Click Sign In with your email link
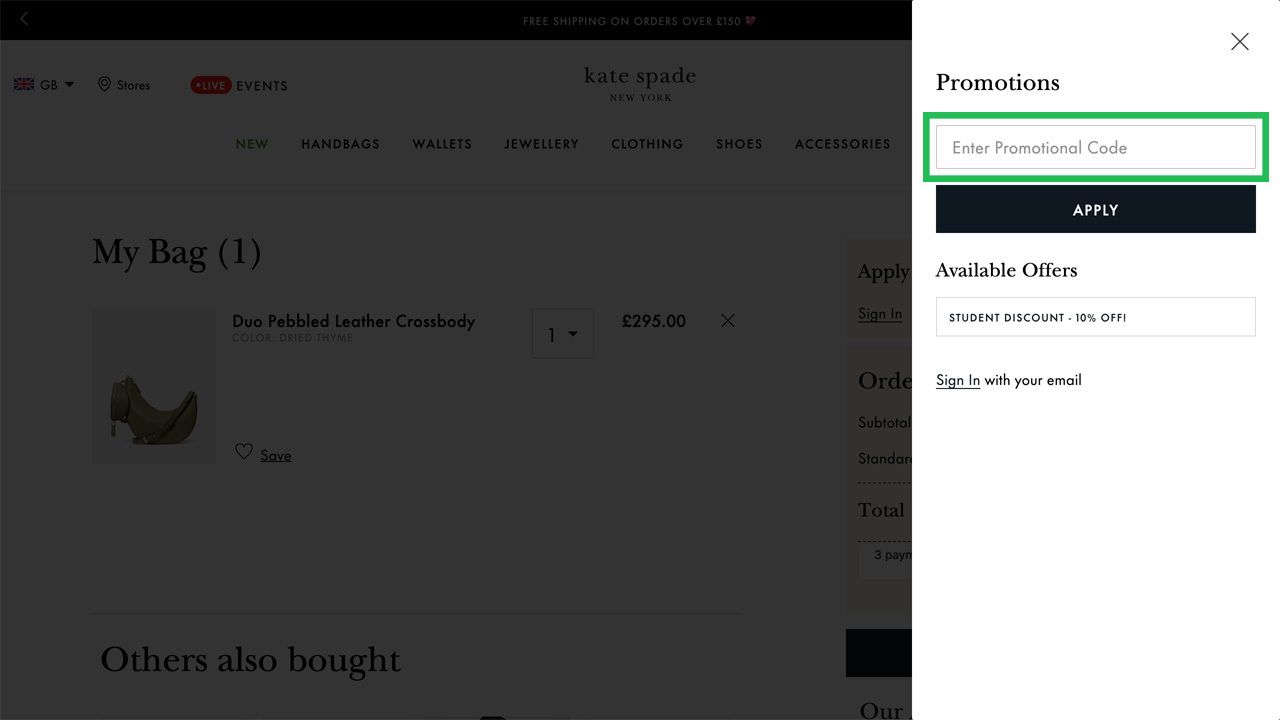 (958, 380)
